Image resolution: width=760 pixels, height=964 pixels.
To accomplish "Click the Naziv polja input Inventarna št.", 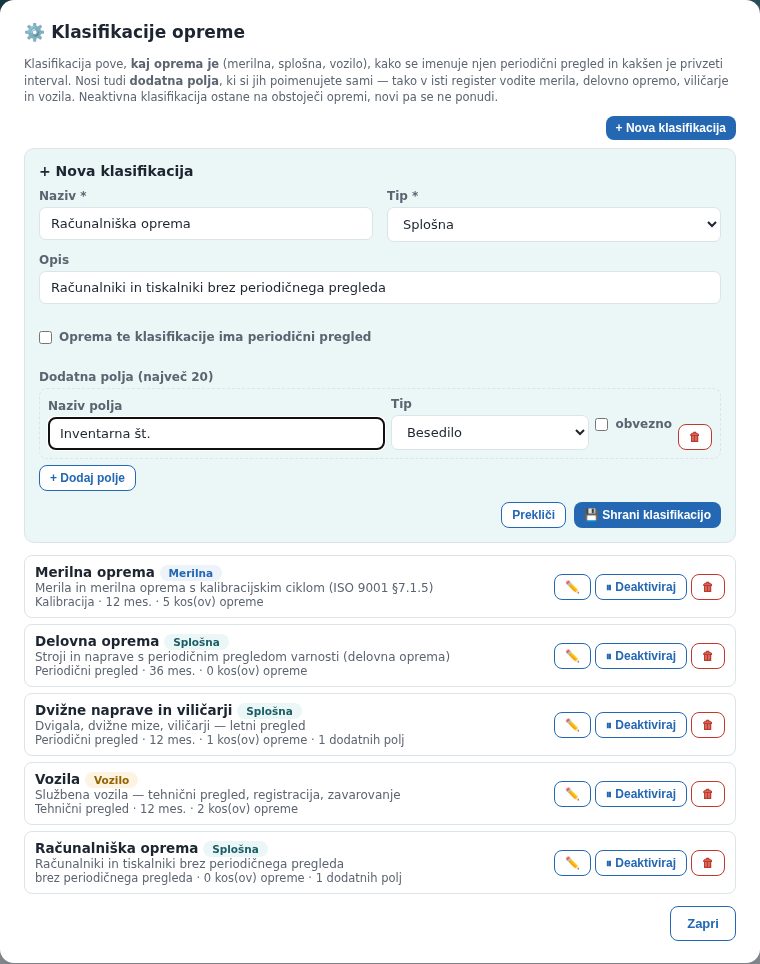I will (216, 433).
